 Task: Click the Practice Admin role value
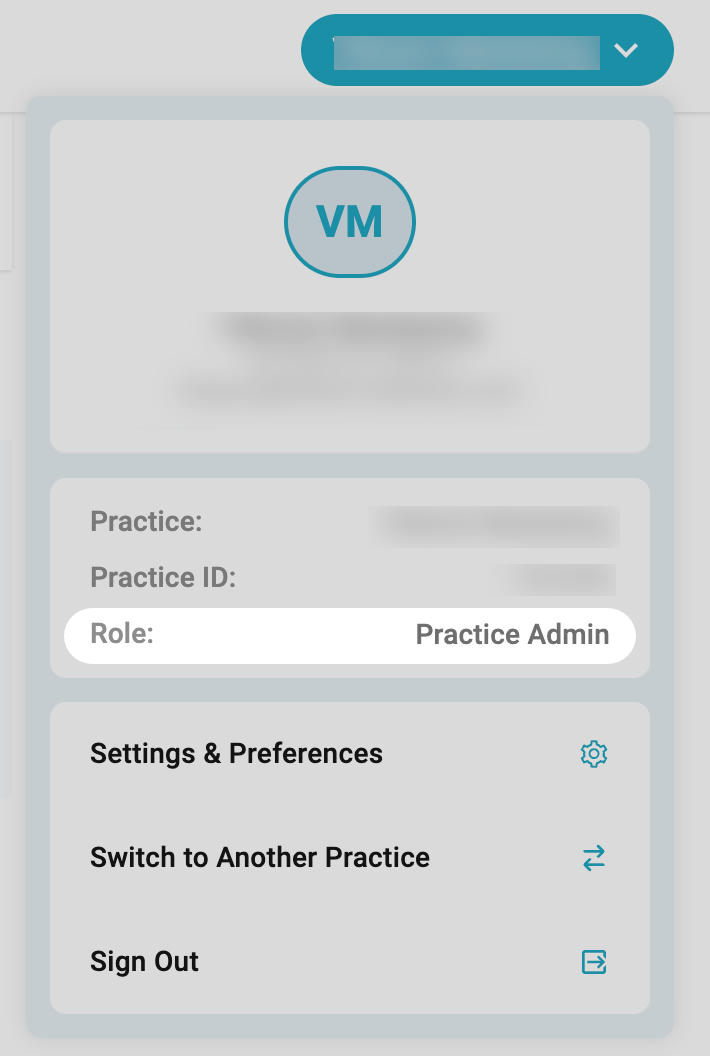[512, 634]
